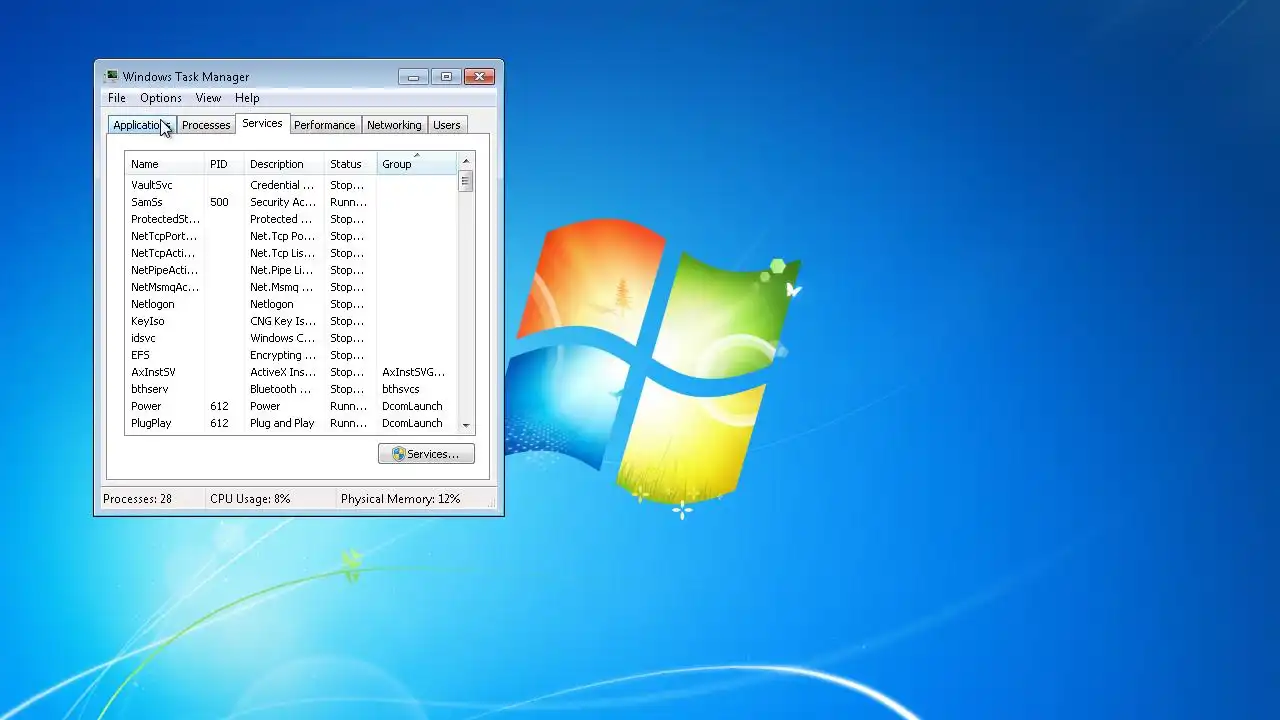The width and height of the screenshot is (1280, 720).
Task: Click Processes: 28 in status bar
Action: [x=138, y=498]
